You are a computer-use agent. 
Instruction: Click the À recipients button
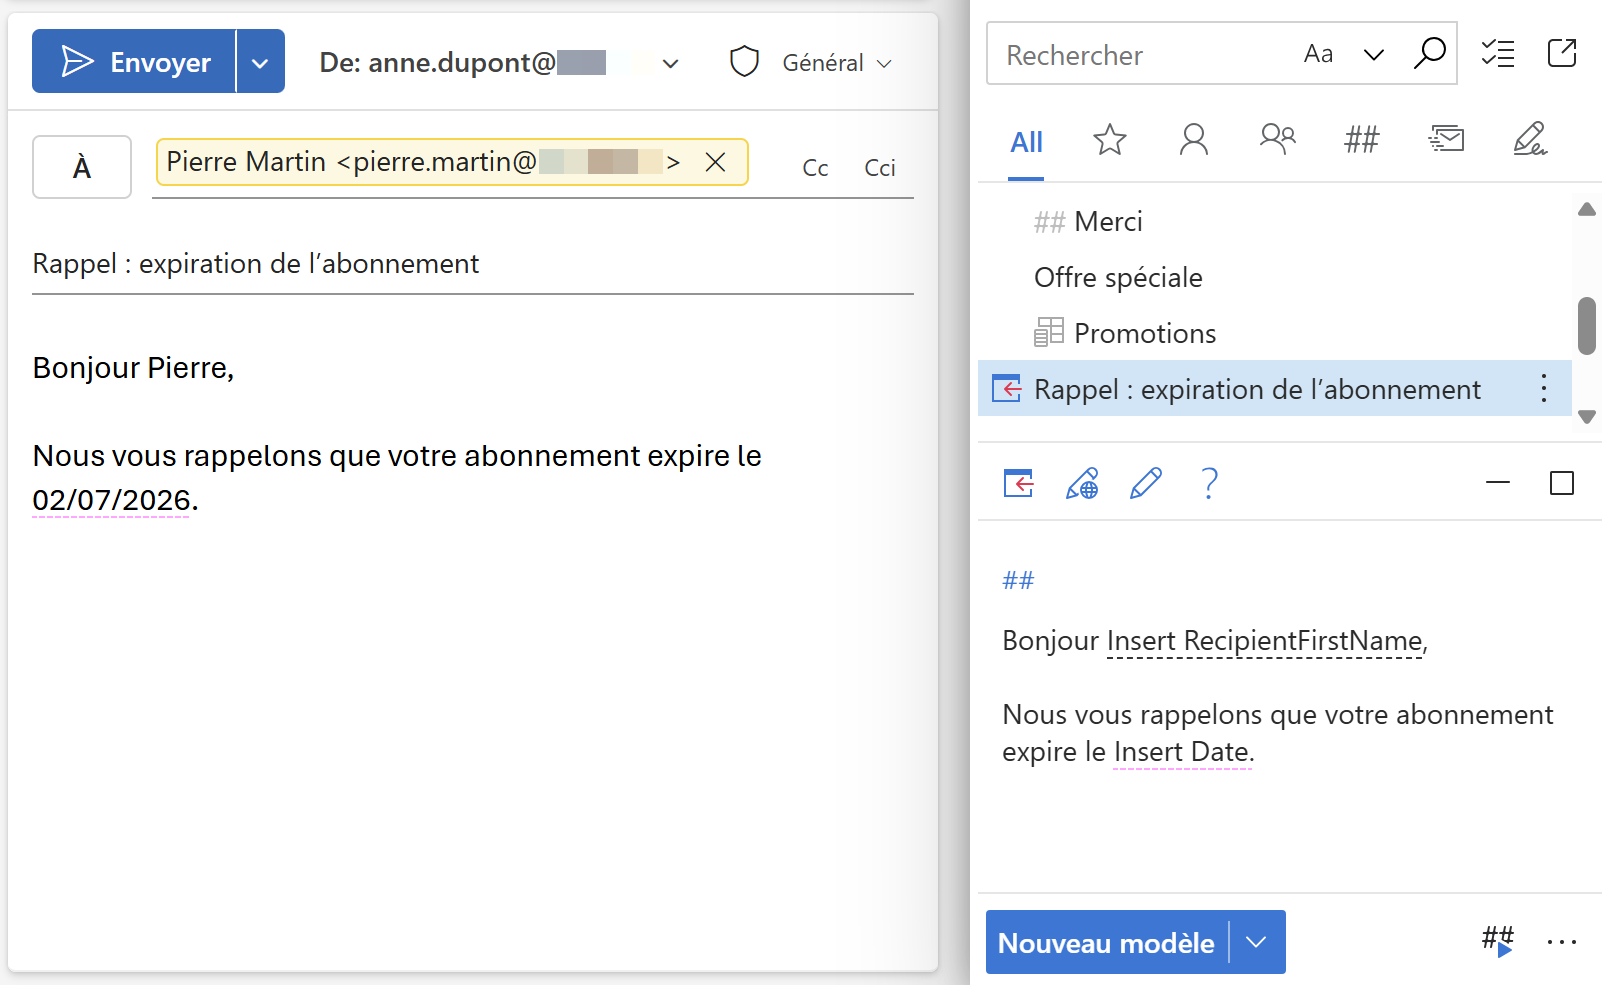coord(82,167)
